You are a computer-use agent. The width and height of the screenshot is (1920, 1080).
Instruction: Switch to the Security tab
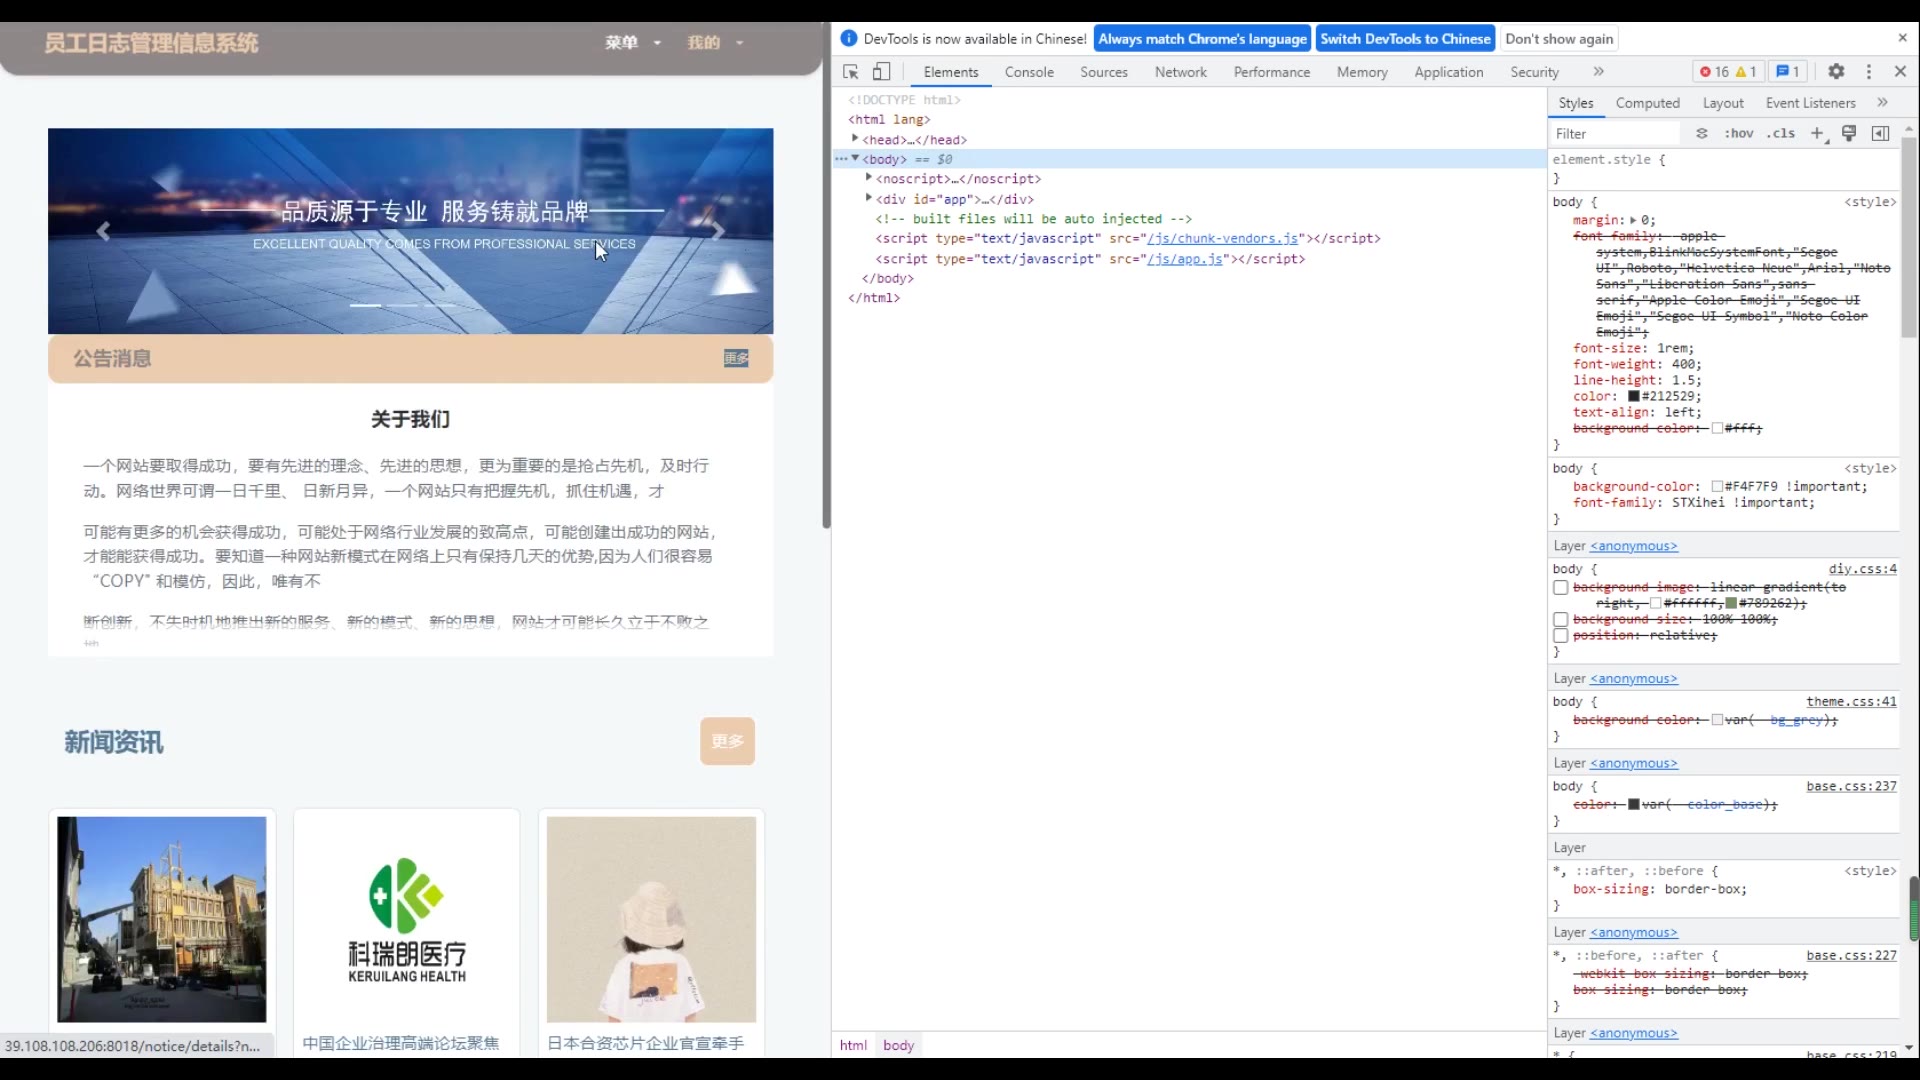[1534, 72]
